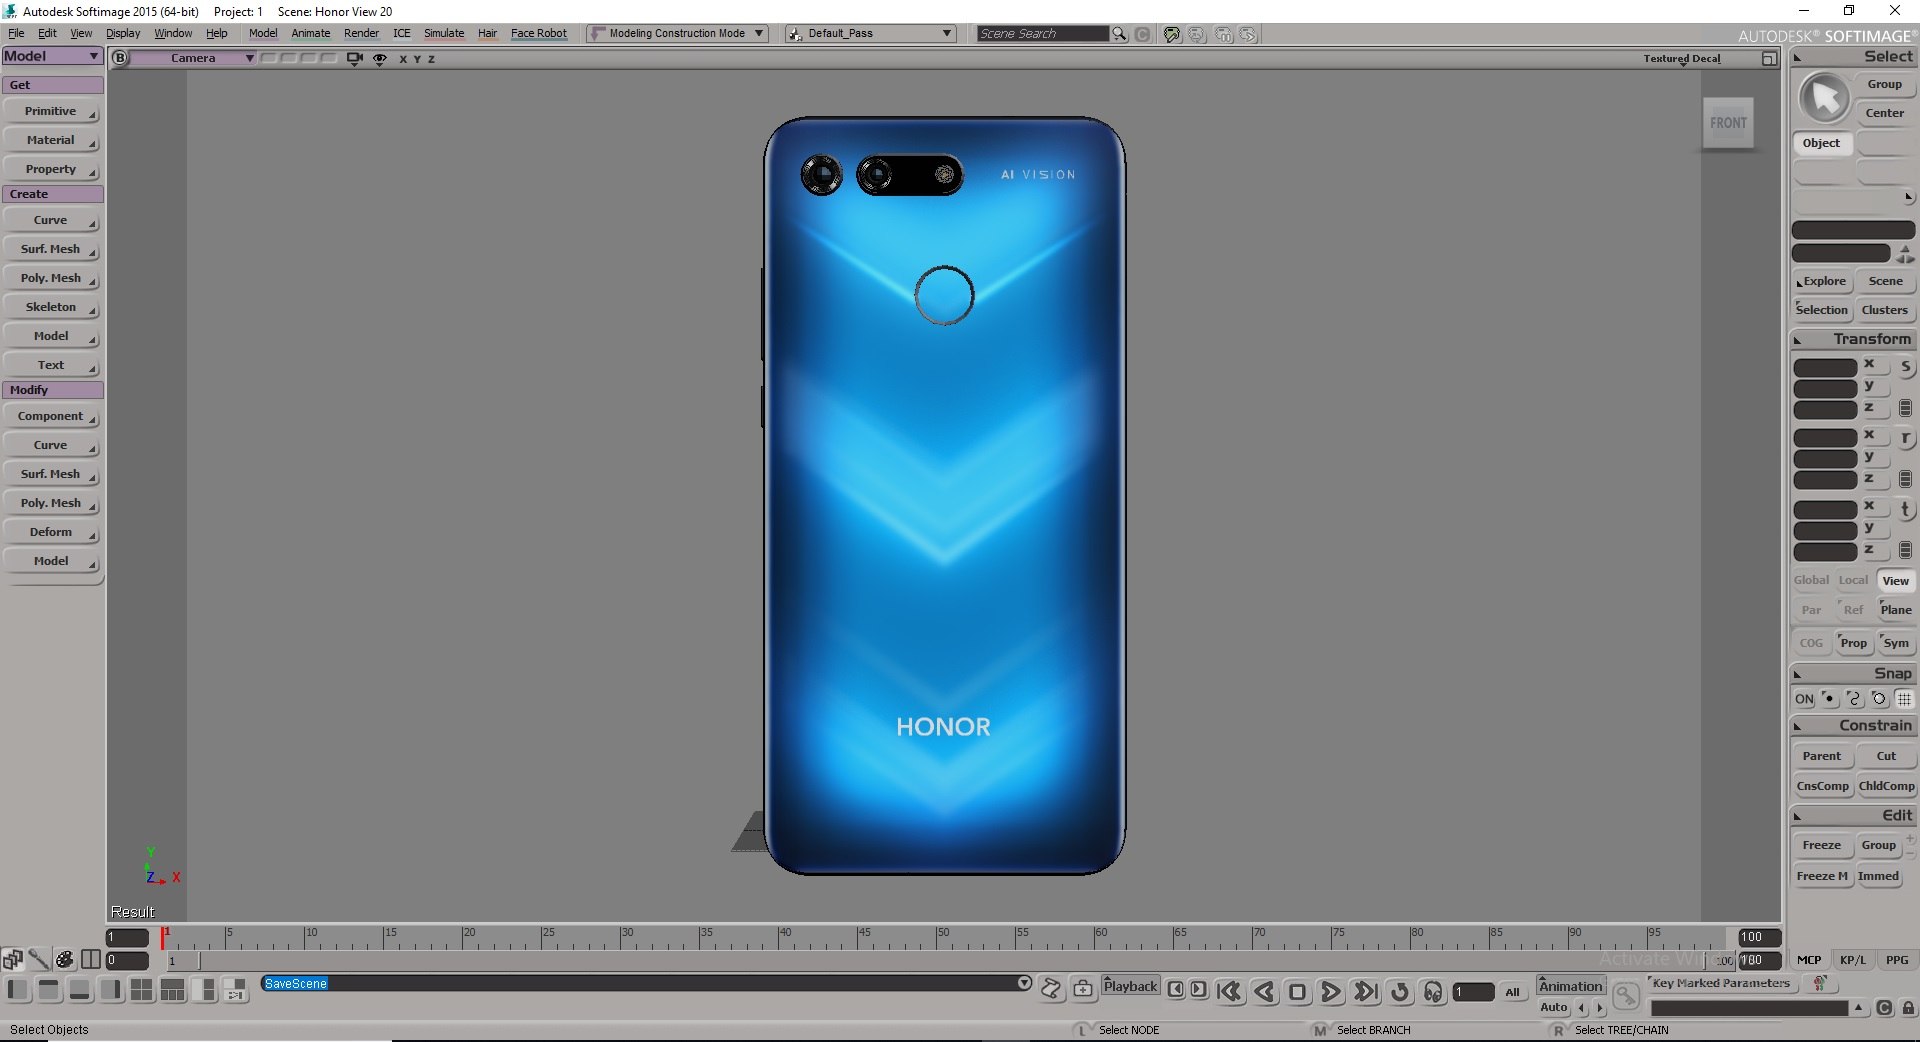
Task: Open the ICE menu
Action: pyautogui.click(x=402, y=33)
